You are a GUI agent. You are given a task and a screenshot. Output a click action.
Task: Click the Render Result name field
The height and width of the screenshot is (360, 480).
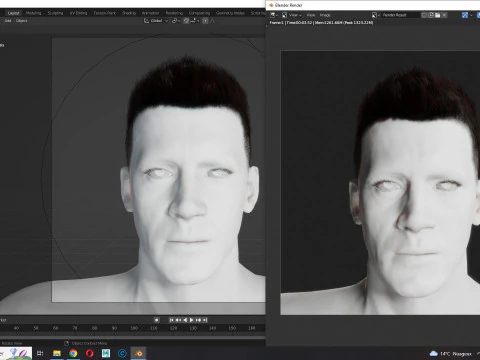point(400,15)
